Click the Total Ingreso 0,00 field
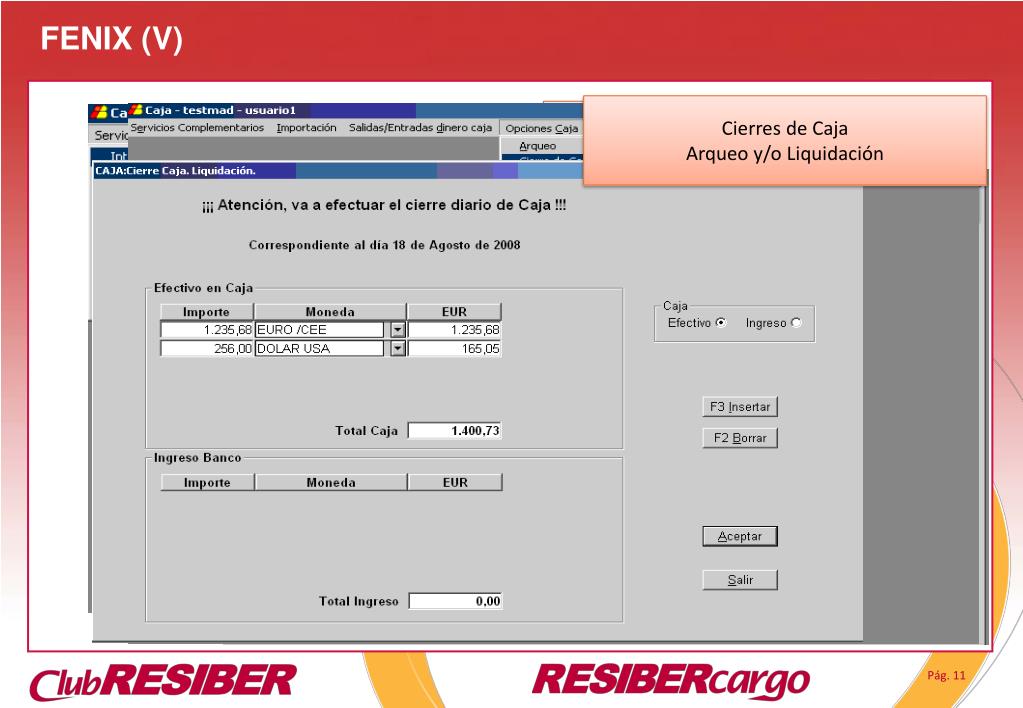This screenshot has height=708, width=1023. (455, 601)
